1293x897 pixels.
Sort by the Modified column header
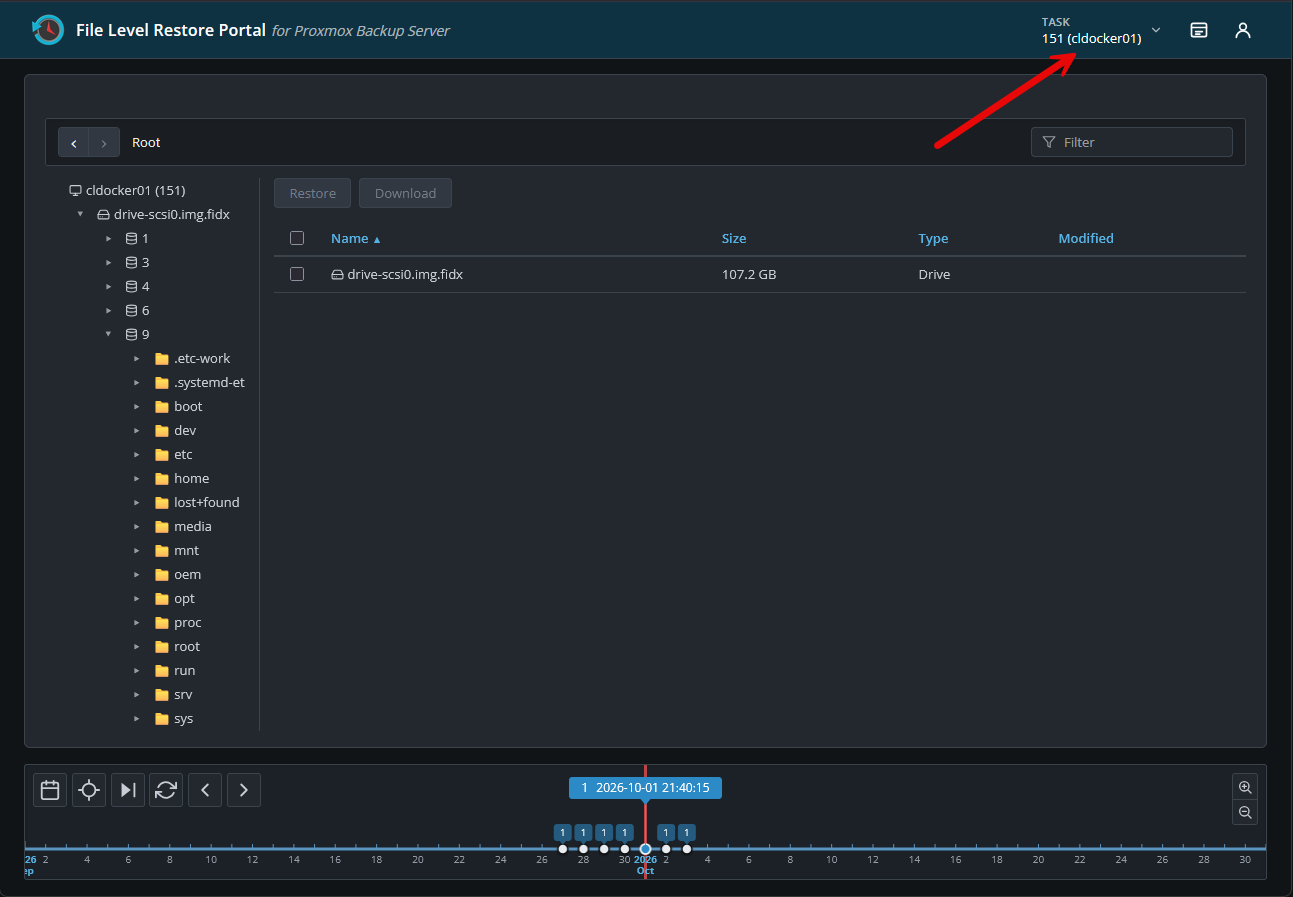(x=1086, y=238)
